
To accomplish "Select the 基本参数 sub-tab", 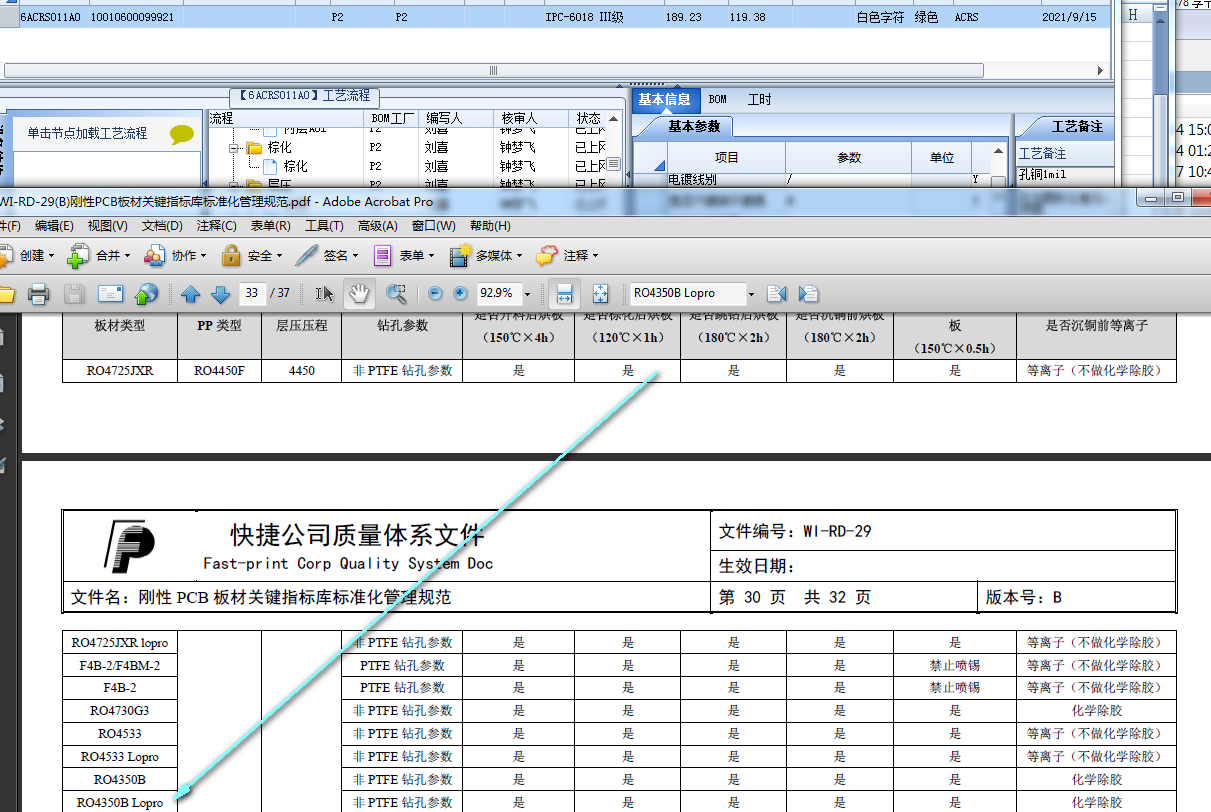I will pyautogui.click(x=693, y=127).
